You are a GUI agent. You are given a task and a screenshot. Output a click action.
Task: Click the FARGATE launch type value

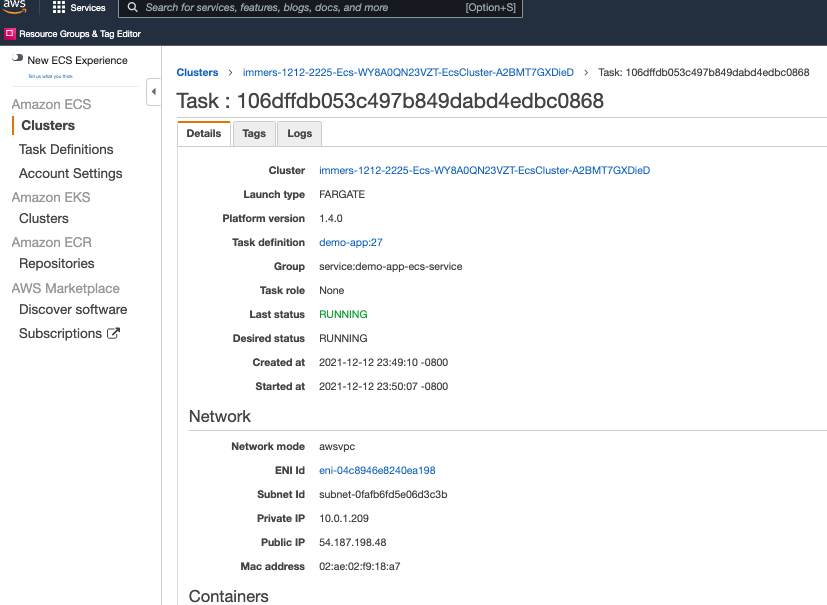(x=342, y=195)
